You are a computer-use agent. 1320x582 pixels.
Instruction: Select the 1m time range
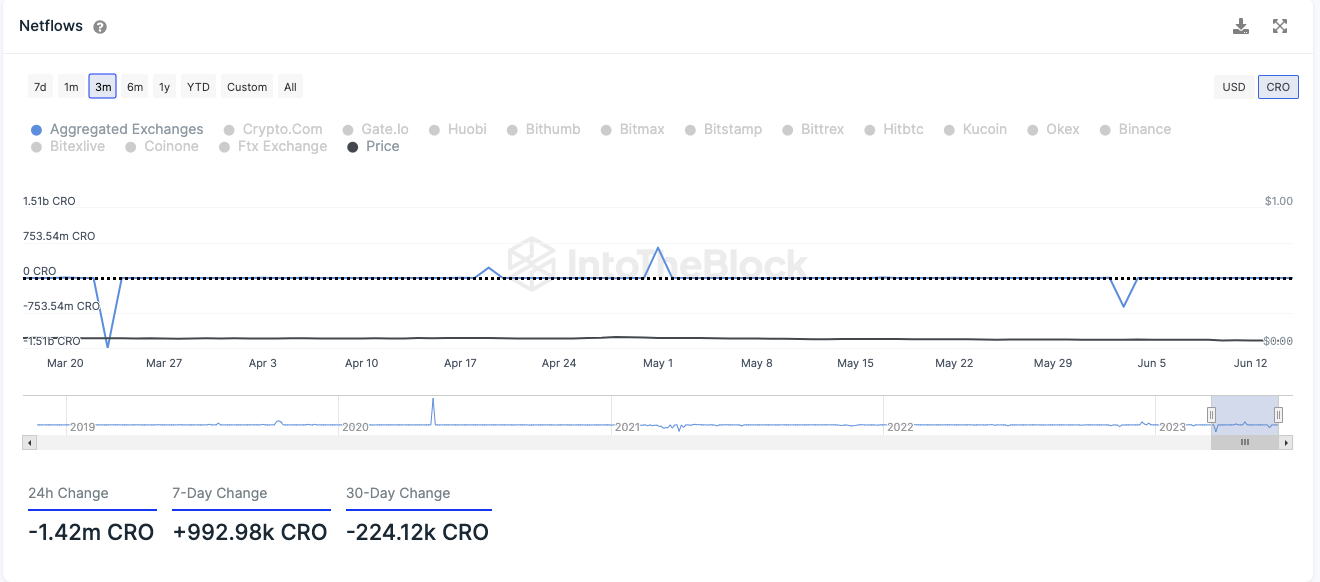pos(71,87)
